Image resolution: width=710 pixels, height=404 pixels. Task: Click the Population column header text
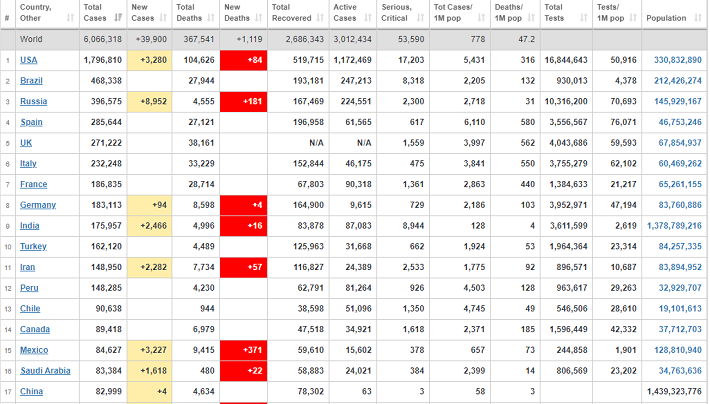(x=666, y=18)
